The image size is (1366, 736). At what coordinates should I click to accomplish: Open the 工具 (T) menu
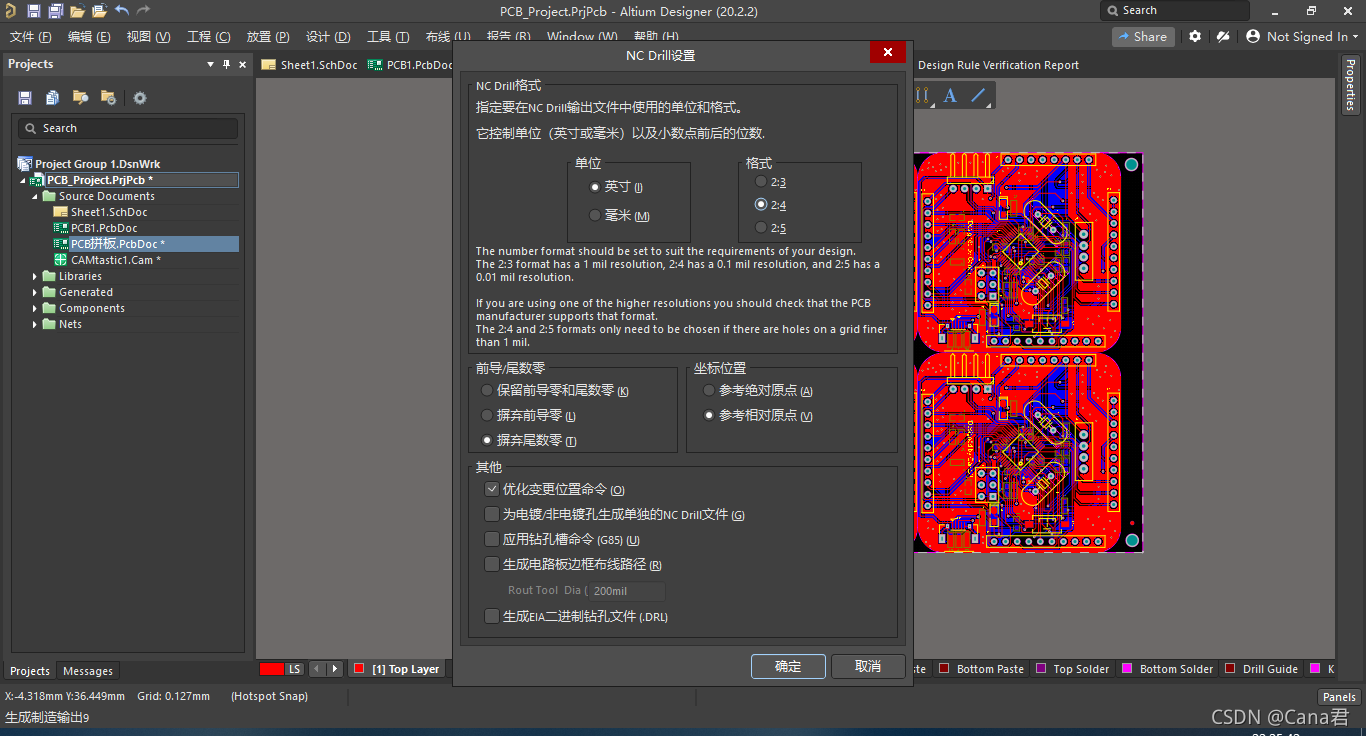click(x=388, y=36)
